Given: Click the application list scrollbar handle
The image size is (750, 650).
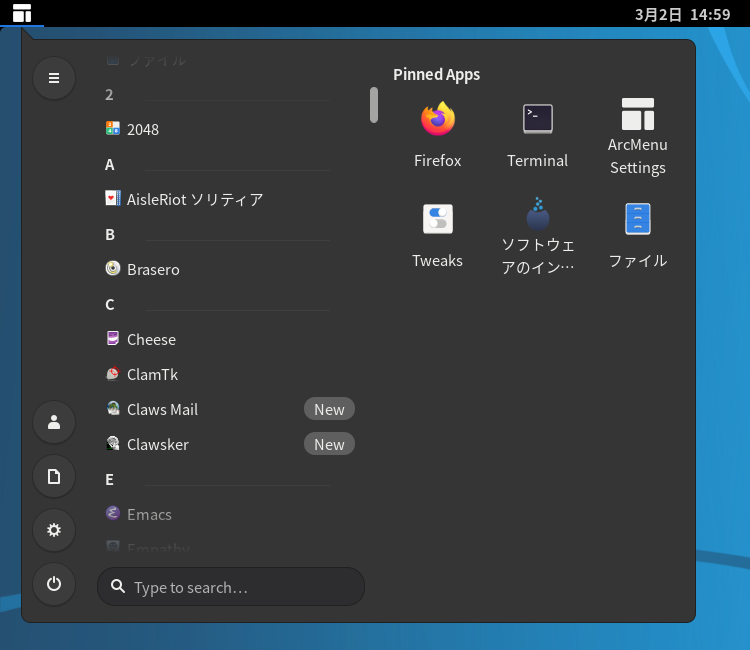Looking at the screenshot, I should click(374, 105).
